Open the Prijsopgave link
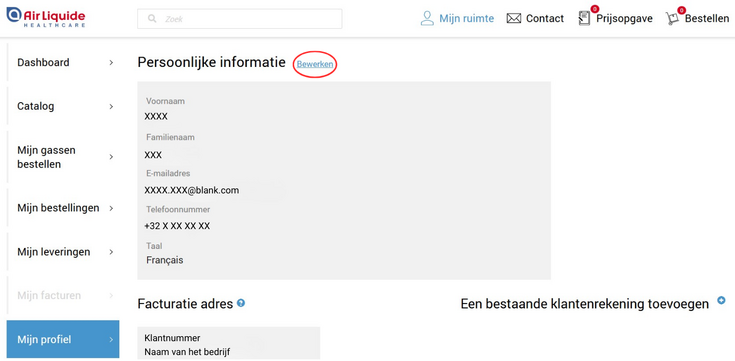 click(624, 19)
